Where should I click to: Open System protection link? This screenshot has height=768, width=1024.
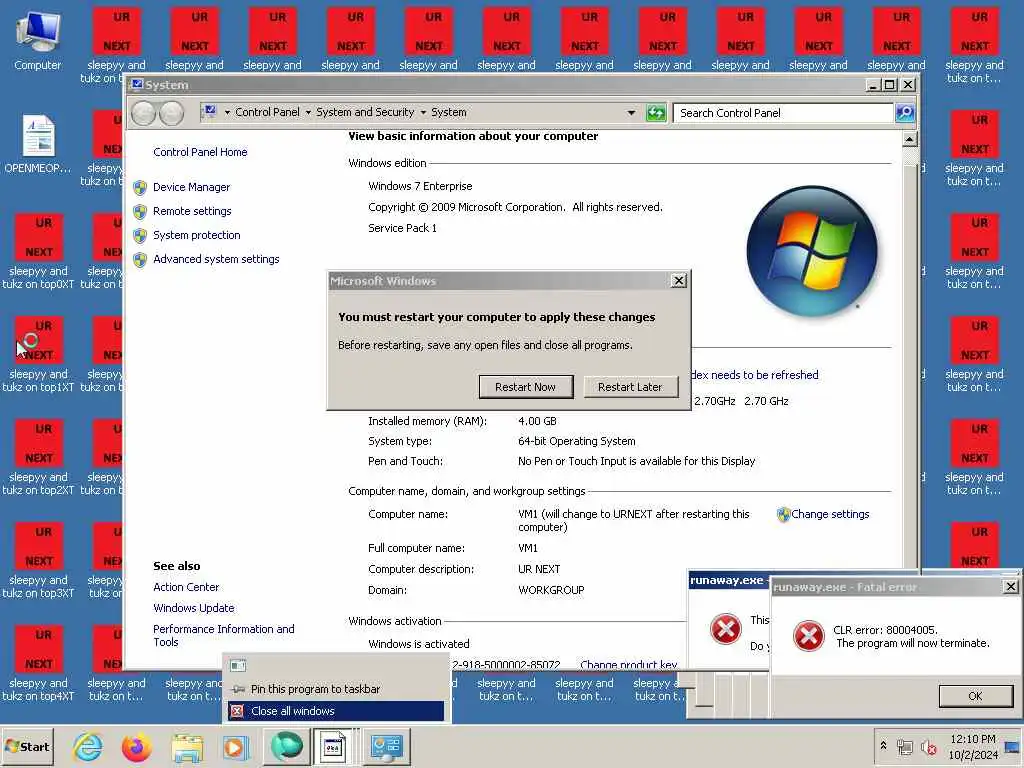(x=197, y=235)
